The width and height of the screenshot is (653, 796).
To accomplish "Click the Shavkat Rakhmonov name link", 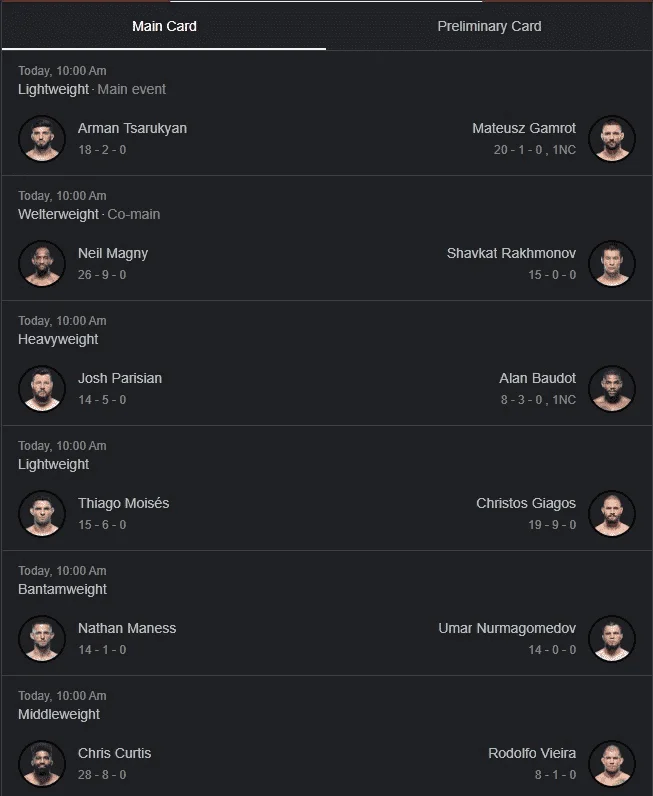I will click(511, 253).
